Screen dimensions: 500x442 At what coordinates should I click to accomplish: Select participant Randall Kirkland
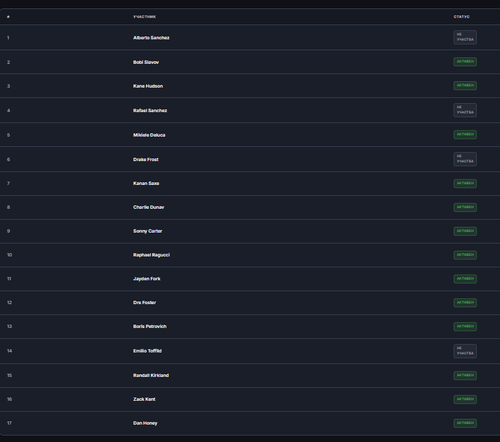click(151, 375)
